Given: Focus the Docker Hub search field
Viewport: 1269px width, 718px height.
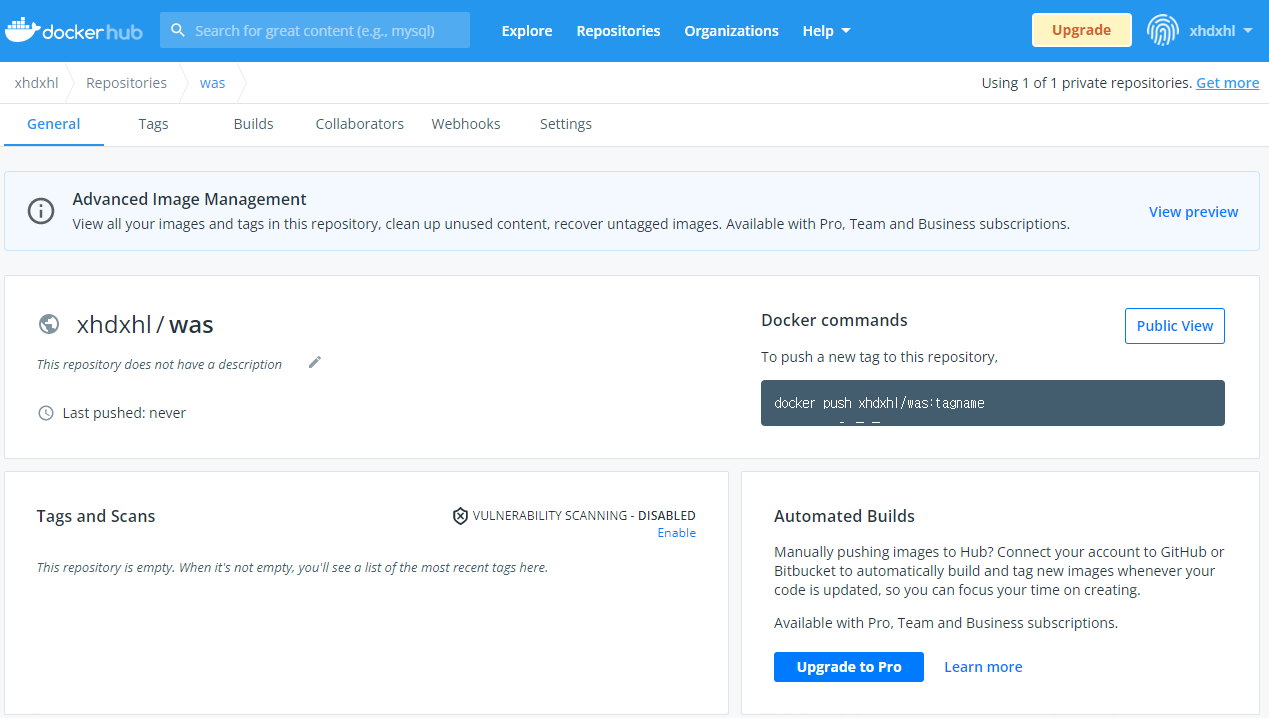Looking at the screenshot, I should (x=315, y=30).
